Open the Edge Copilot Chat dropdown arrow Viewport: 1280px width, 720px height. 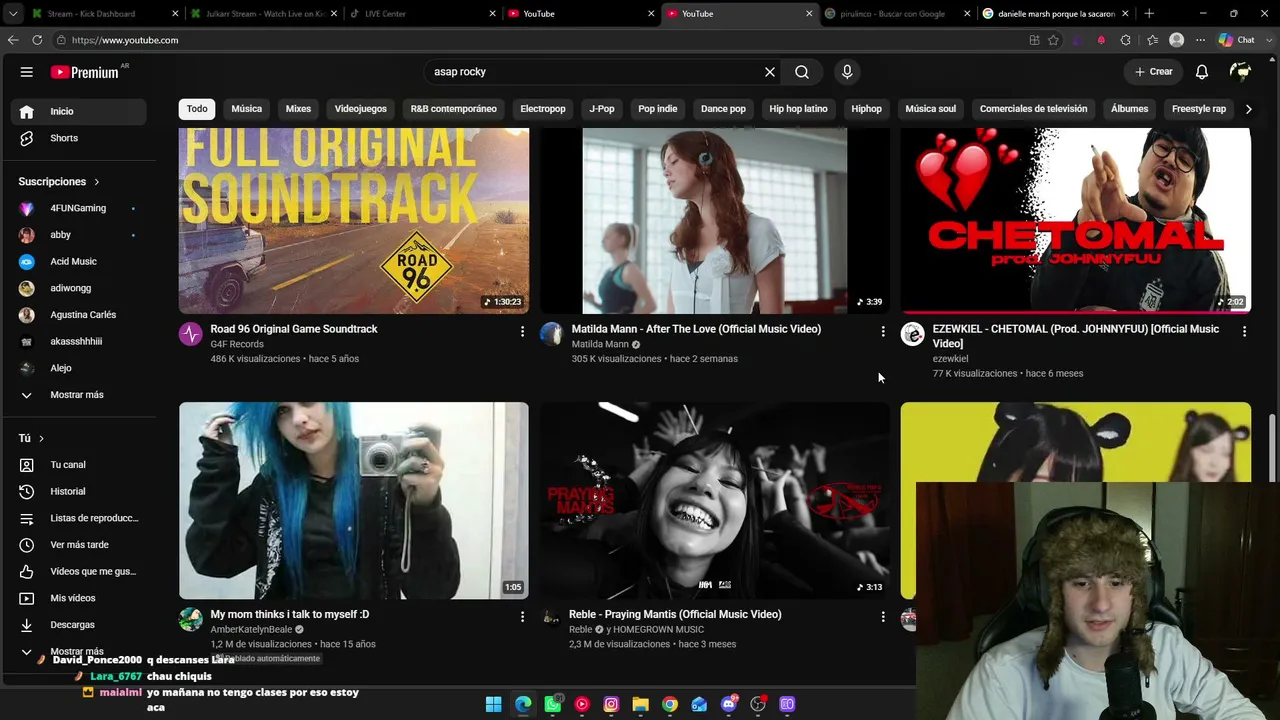point(1267,40)
